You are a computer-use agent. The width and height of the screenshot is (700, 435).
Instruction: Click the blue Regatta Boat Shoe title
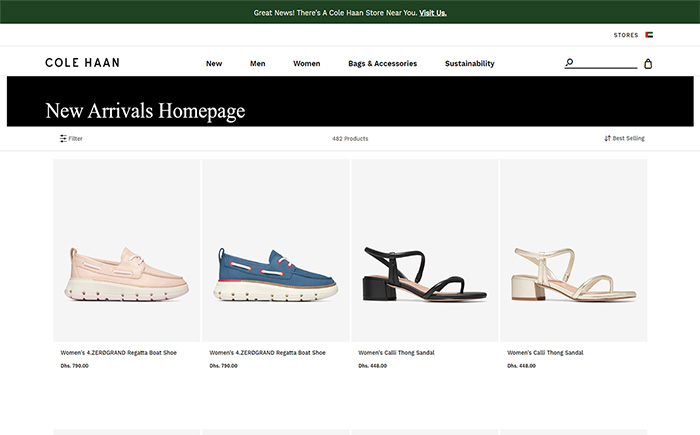click(x=267, y=353)
